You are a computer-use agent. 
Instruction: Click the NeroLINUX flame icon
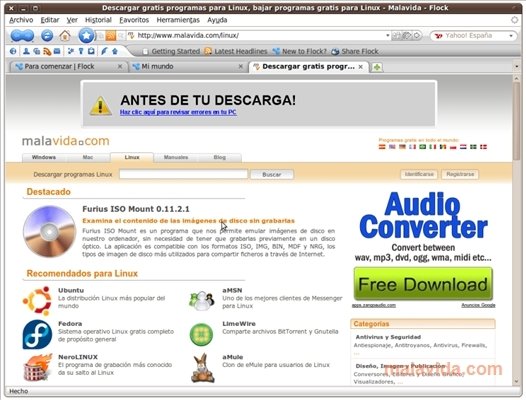[37, 367]
